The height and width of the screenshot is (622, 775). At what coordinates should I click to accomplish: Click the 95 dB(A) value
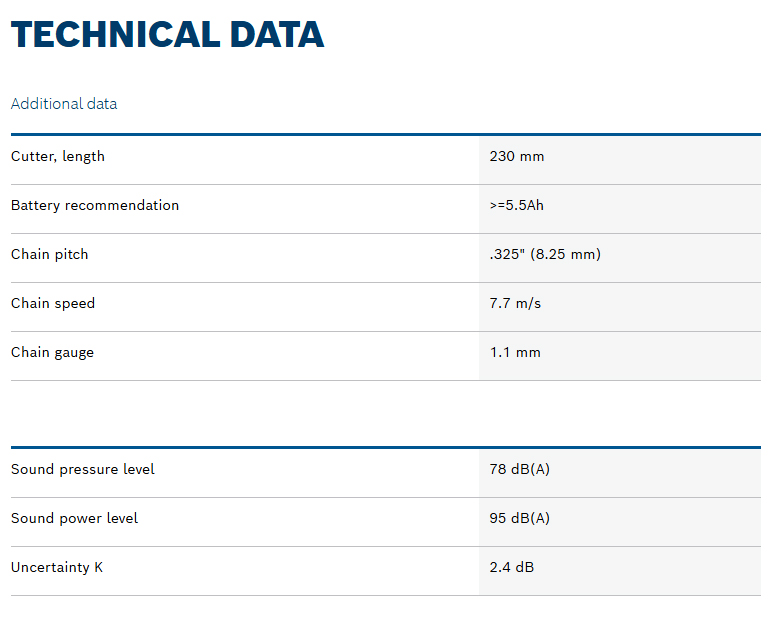click(519, 518)
